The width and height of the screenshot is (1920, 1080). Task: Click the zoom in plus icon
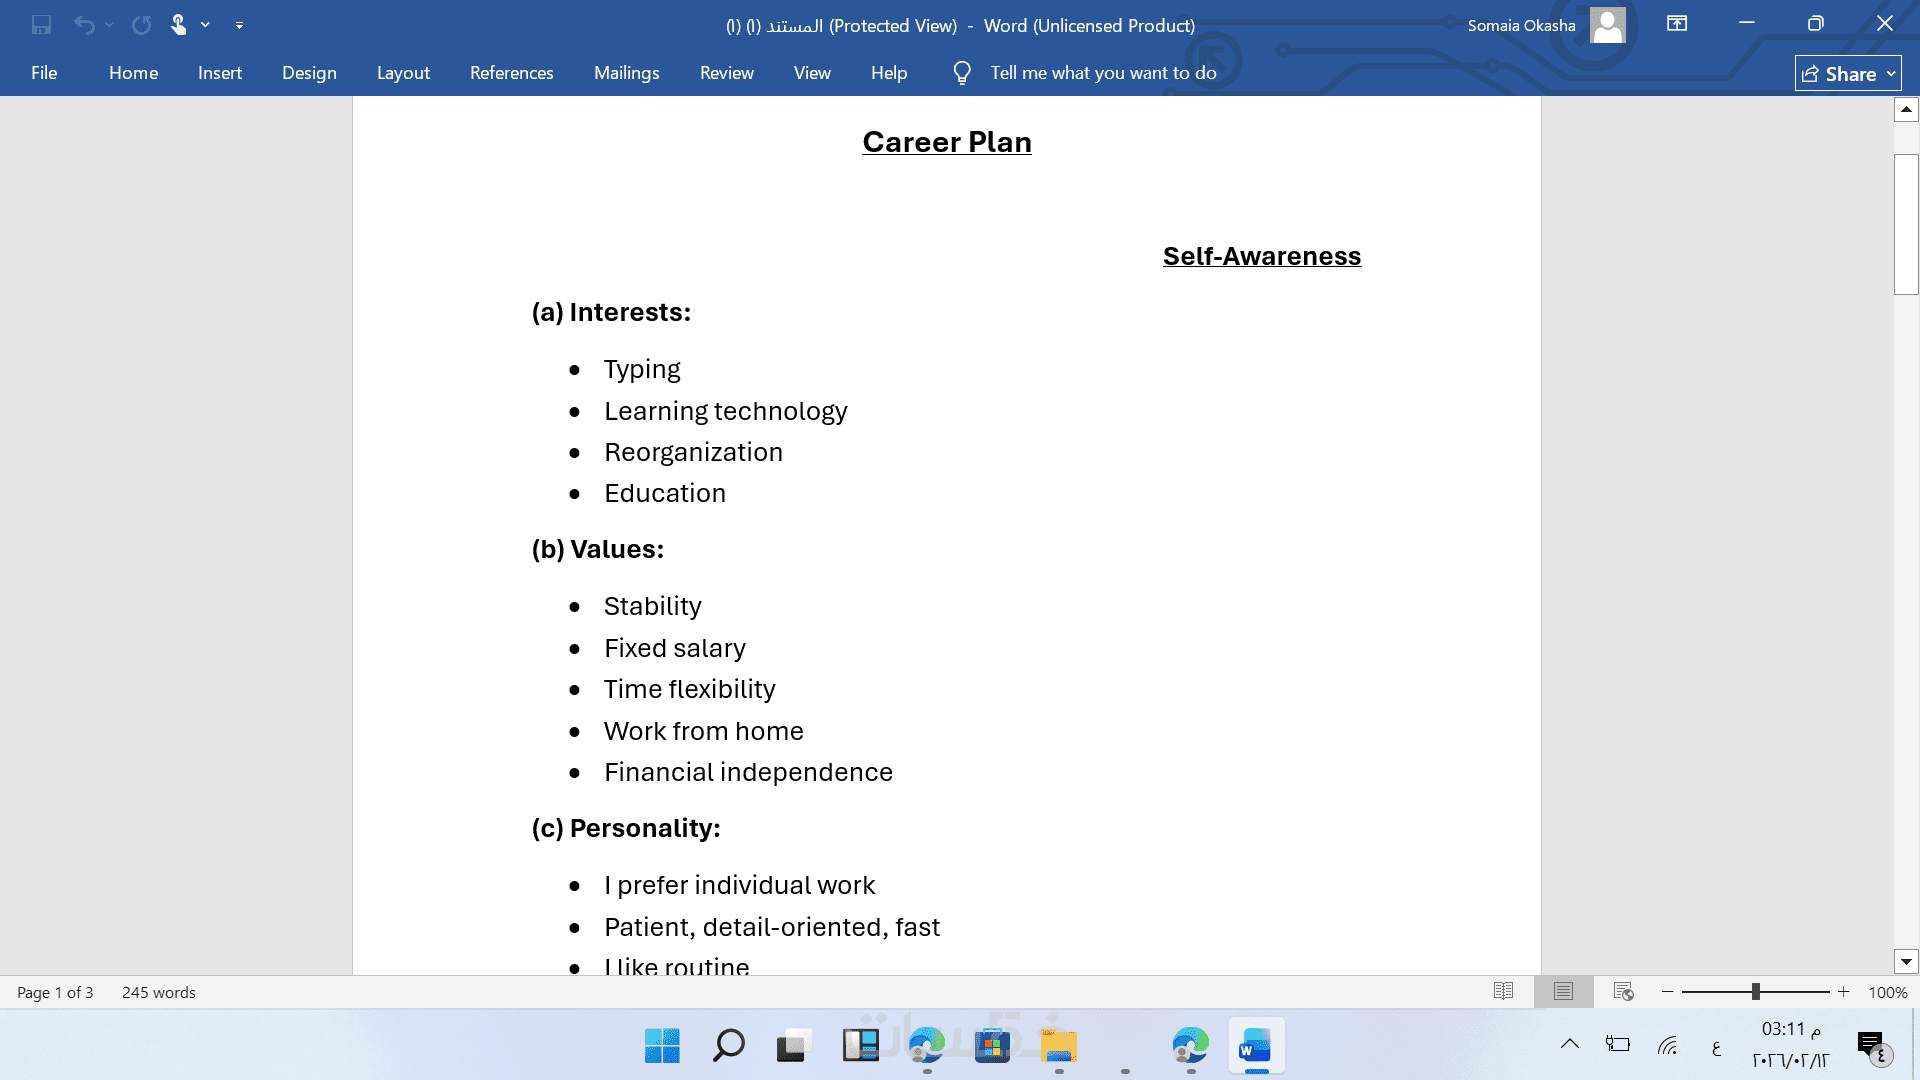pos(1843,992)
